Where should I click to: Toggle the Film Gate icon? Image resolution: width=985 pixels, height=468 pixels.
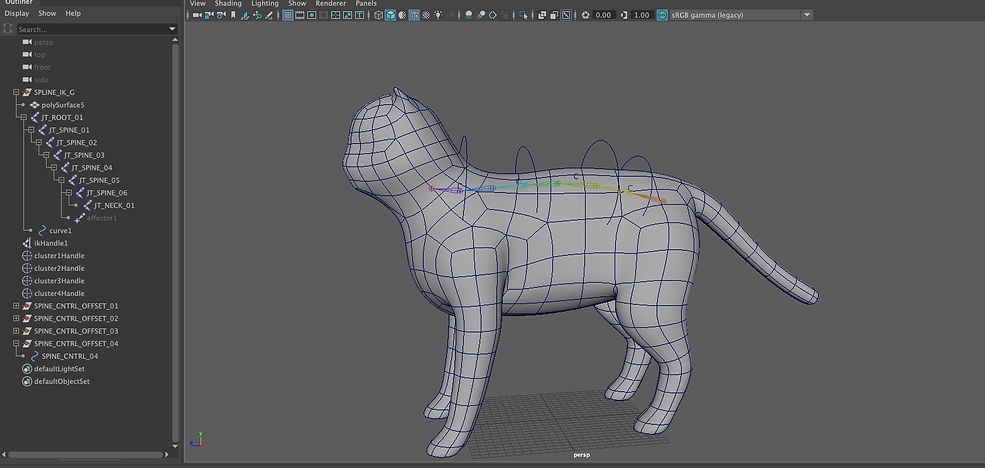[300, 15]
